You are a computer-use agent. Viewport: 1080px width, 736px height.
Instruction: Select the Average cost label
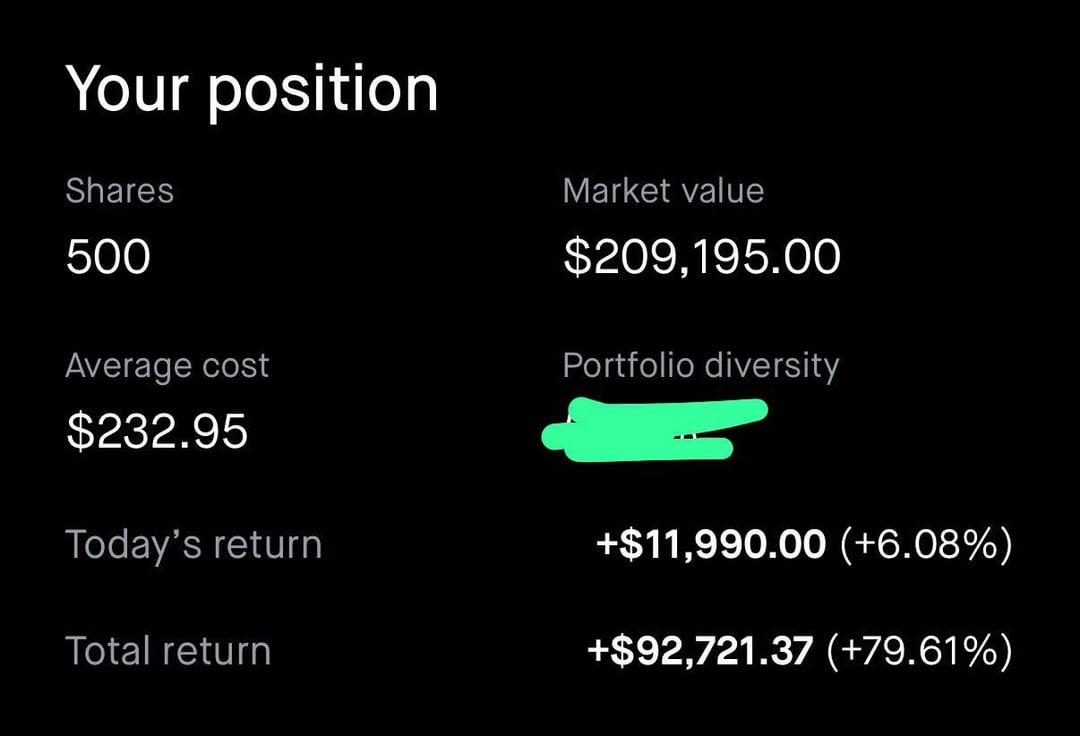tap(167, 366)
